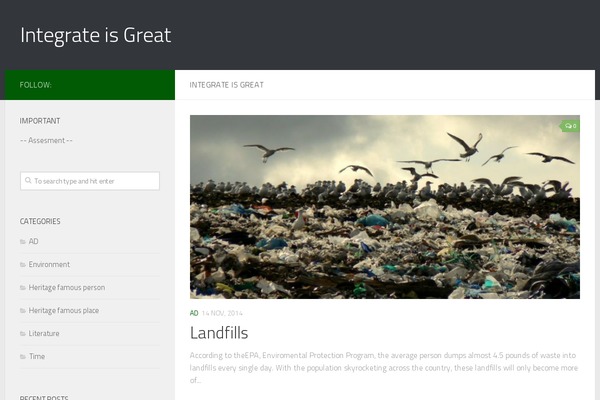Open the Integrate is Great site title

[x=96, y=35]
